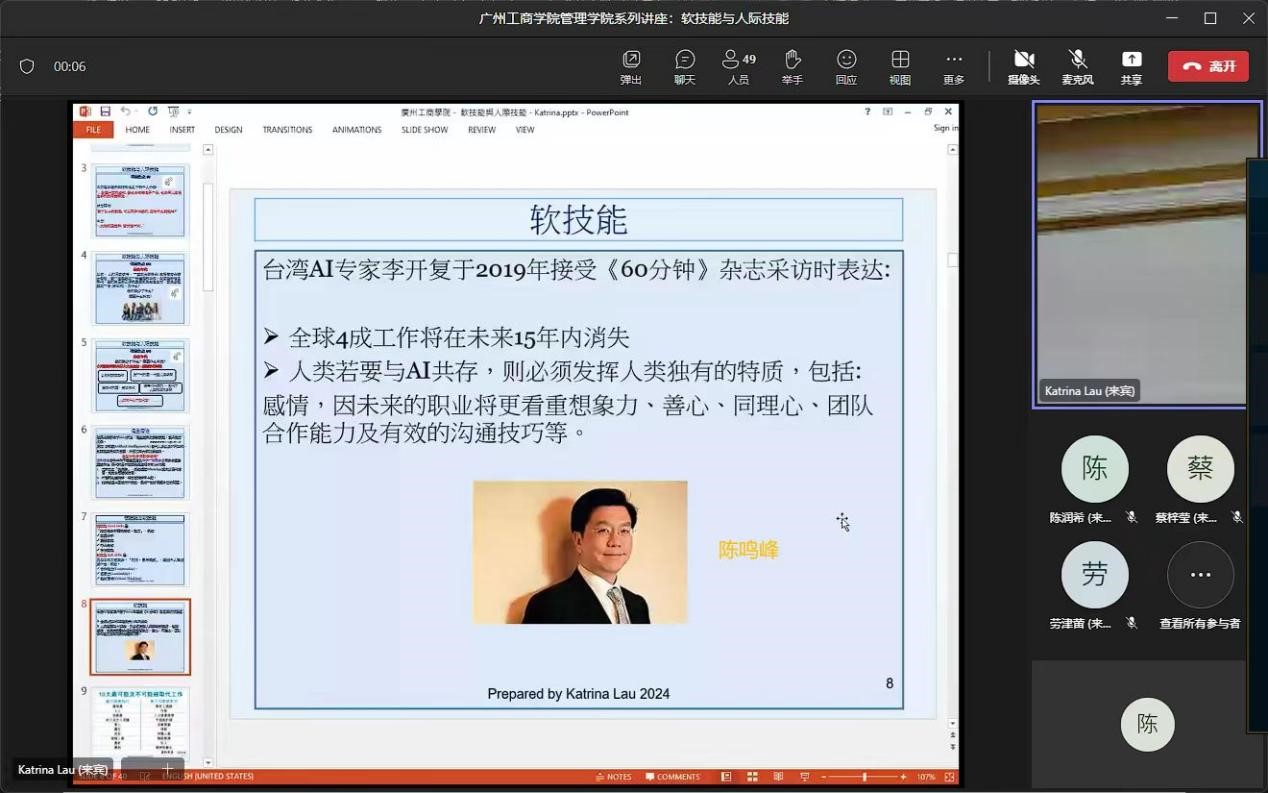Change the layout via 视图 icon
Viewport: 1268px width, 793px height.
(900, 66)
